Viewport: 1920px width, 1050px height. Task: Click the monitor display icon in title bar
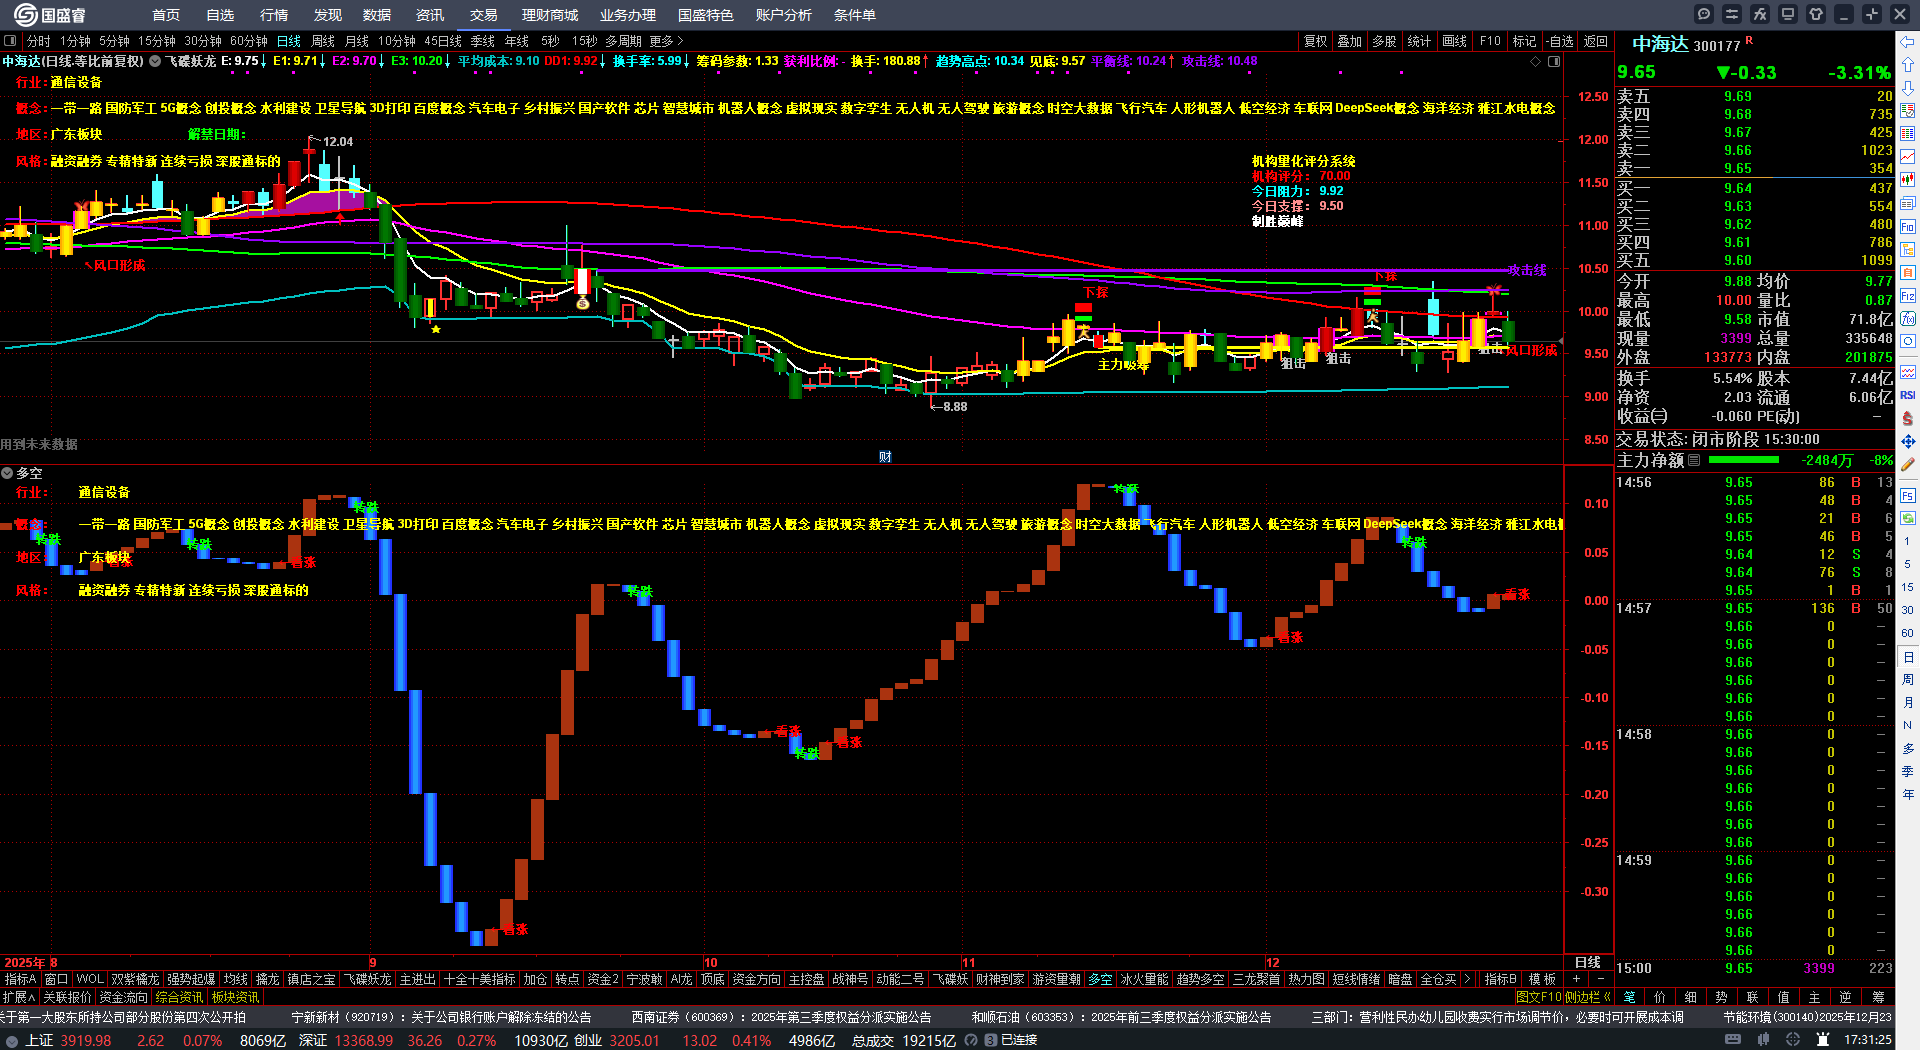[1788, 14]
